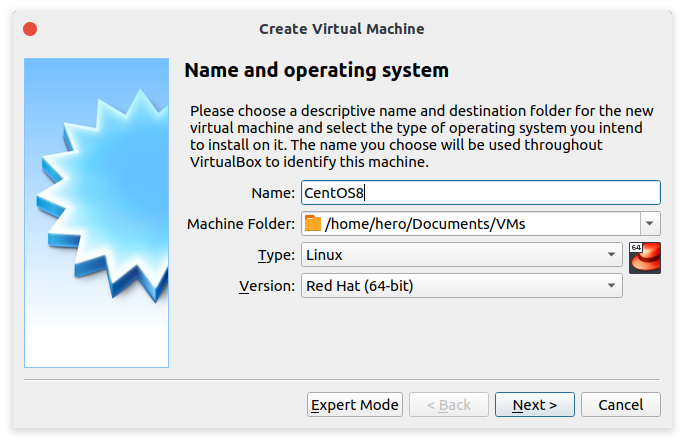Click the Machine Folder: label

(x=241, y=224)
